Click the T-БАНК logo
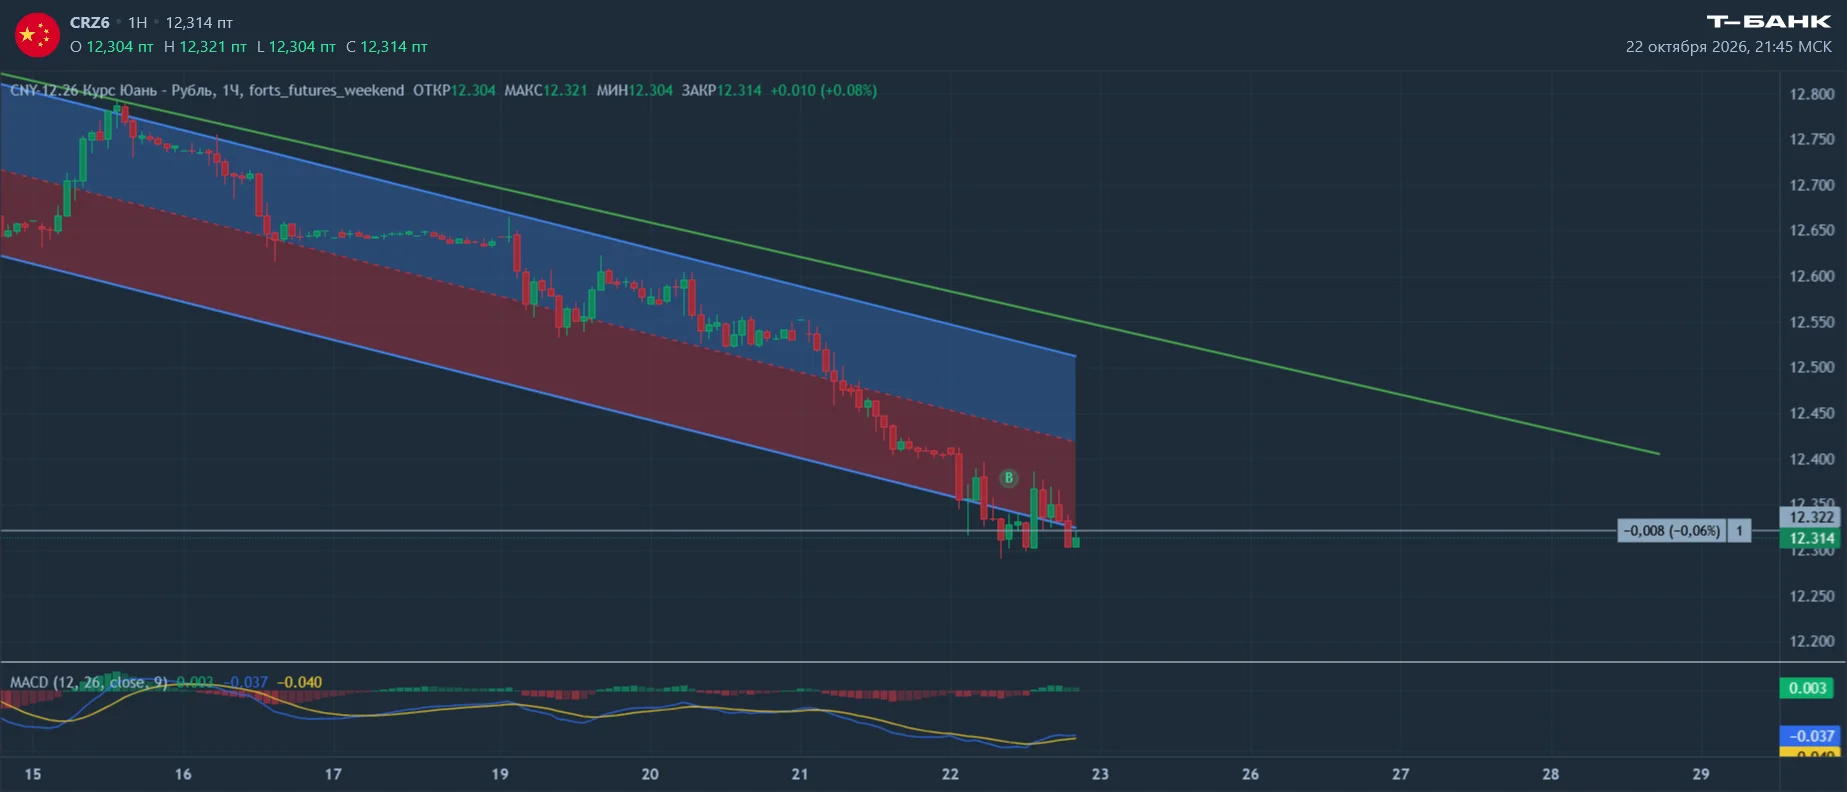This screenshot has width=1847, height=792. pyautogui.click(x=1768, y=21)
